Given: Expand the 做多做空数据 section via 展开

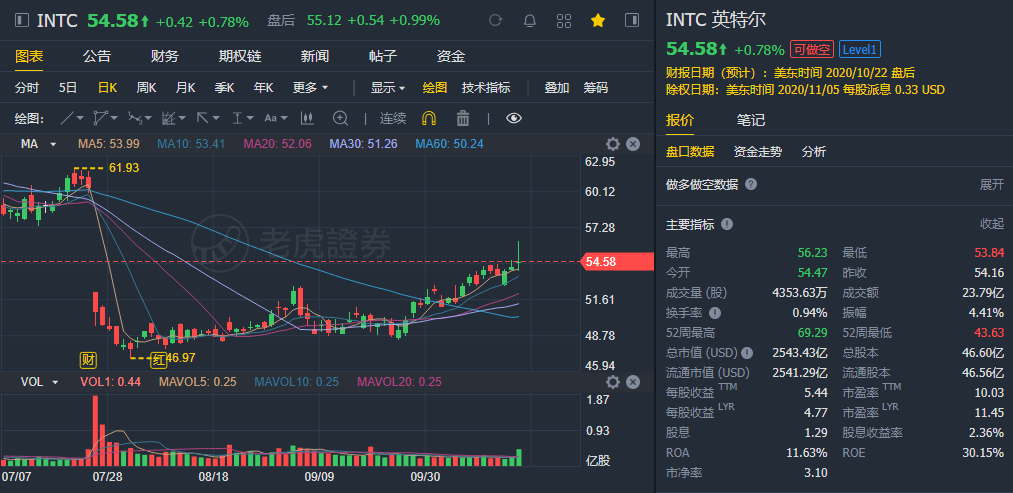Looking at the screenshot, I should (x=992, y=185).
